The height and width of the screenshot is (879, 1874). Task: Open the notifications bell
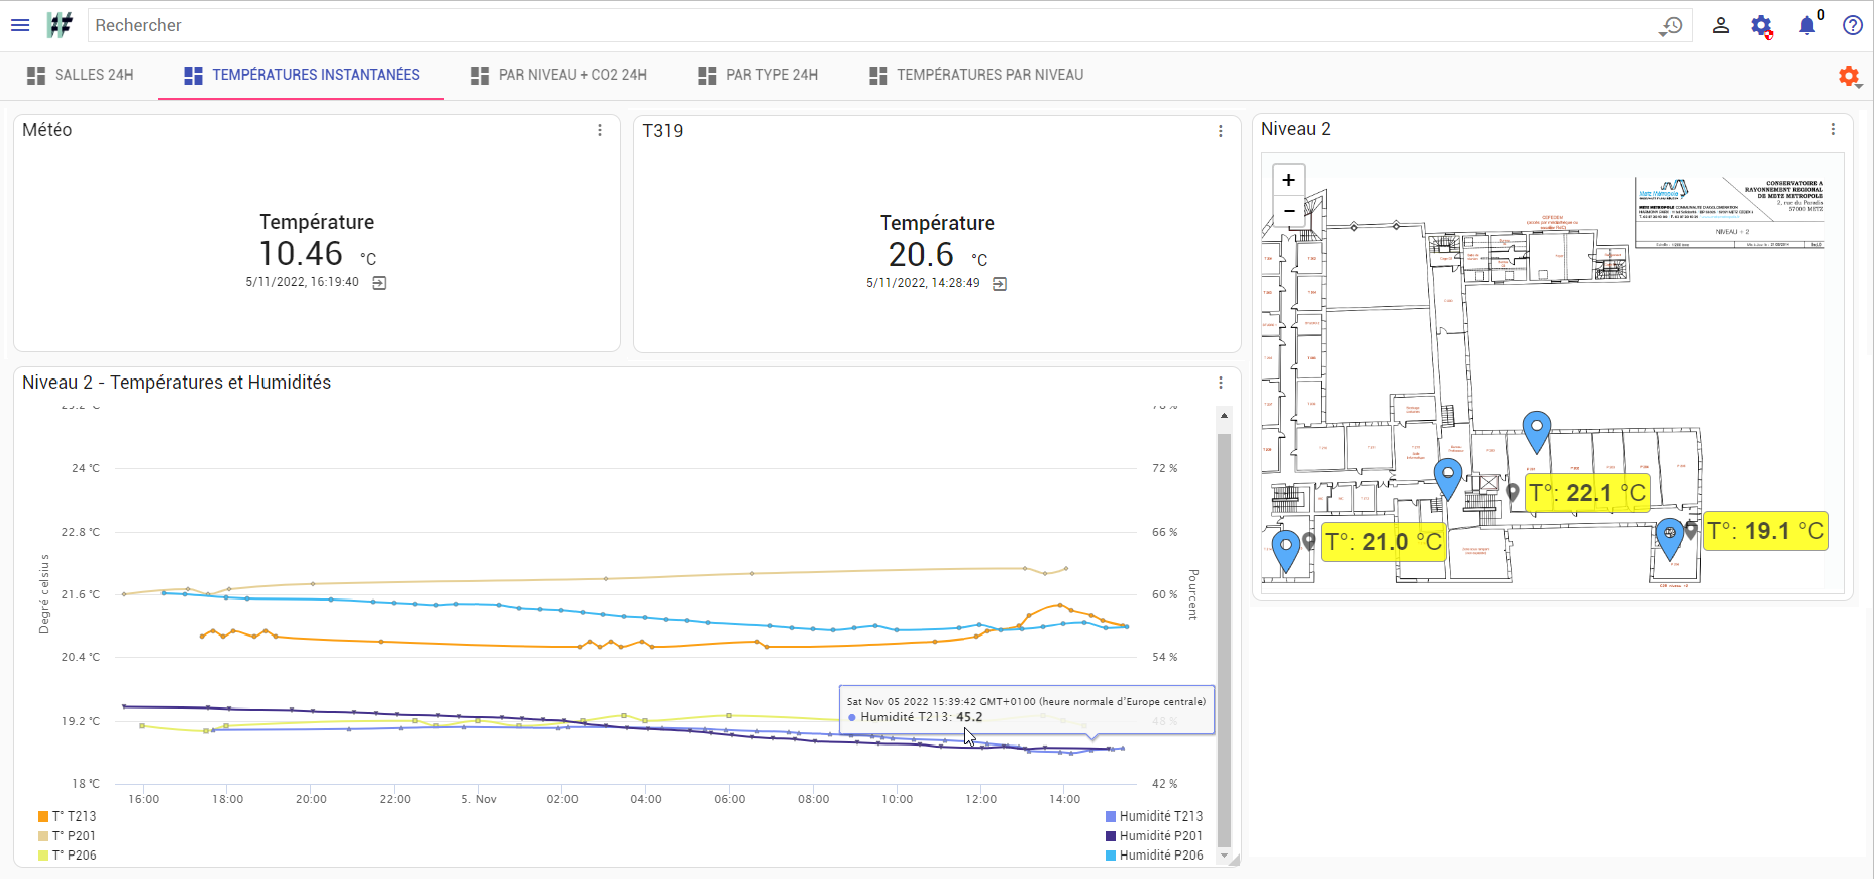pos(1807,26)
